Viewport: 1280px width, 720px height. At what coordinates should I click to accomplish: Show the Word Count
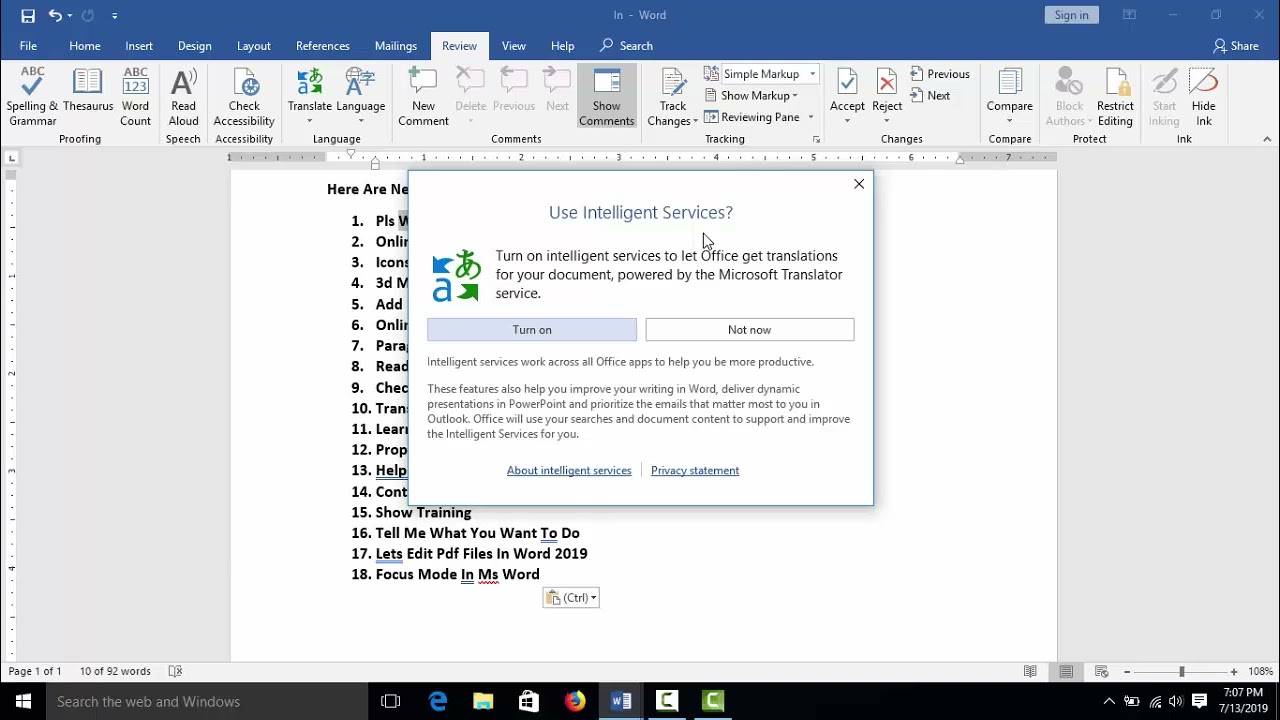(x=135, y=97)
